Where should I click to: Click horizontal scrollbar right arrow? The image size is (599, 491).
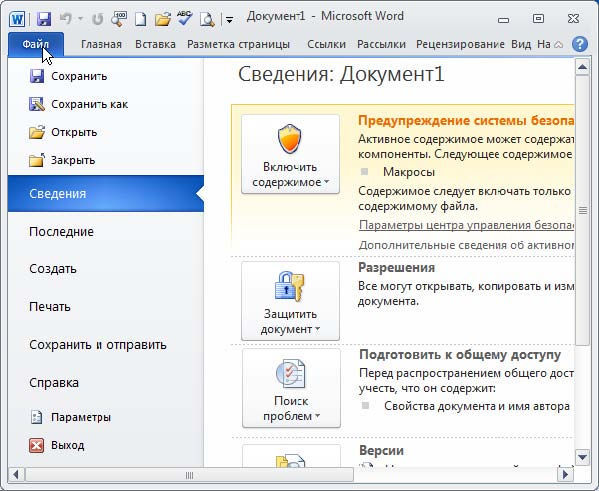coord(565,475)
